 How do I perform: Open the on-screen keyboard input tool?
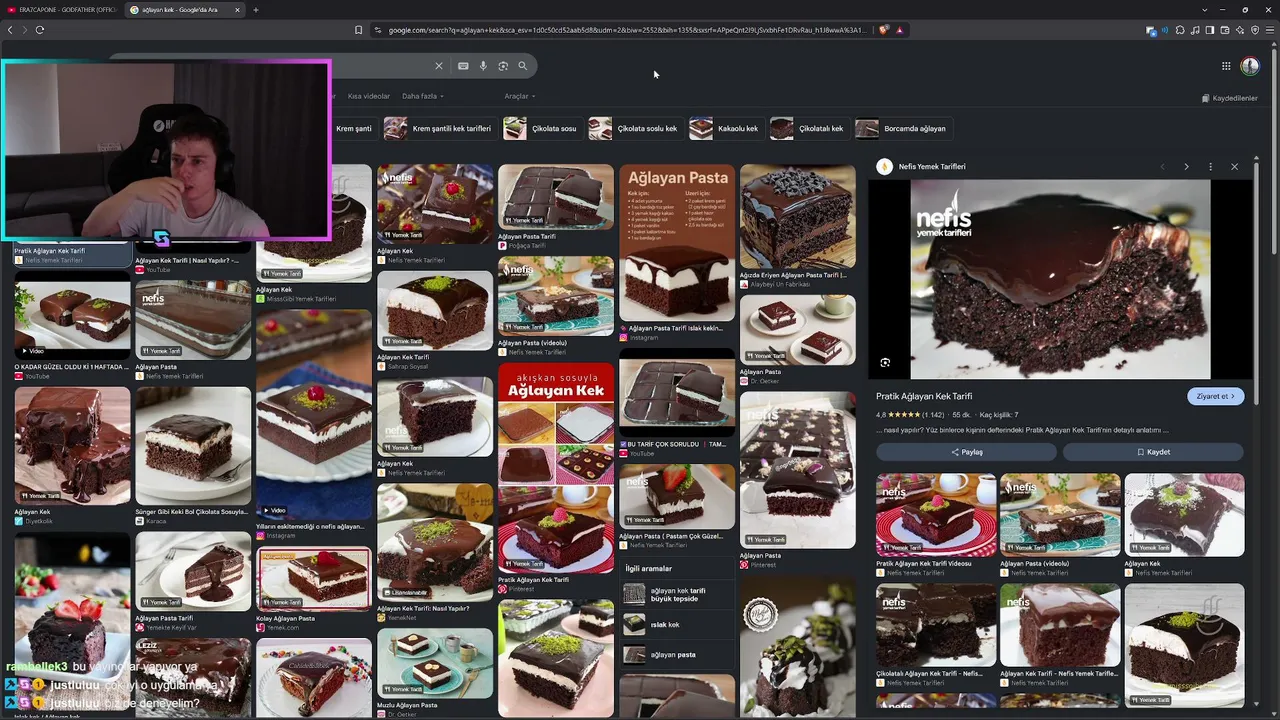463,66
